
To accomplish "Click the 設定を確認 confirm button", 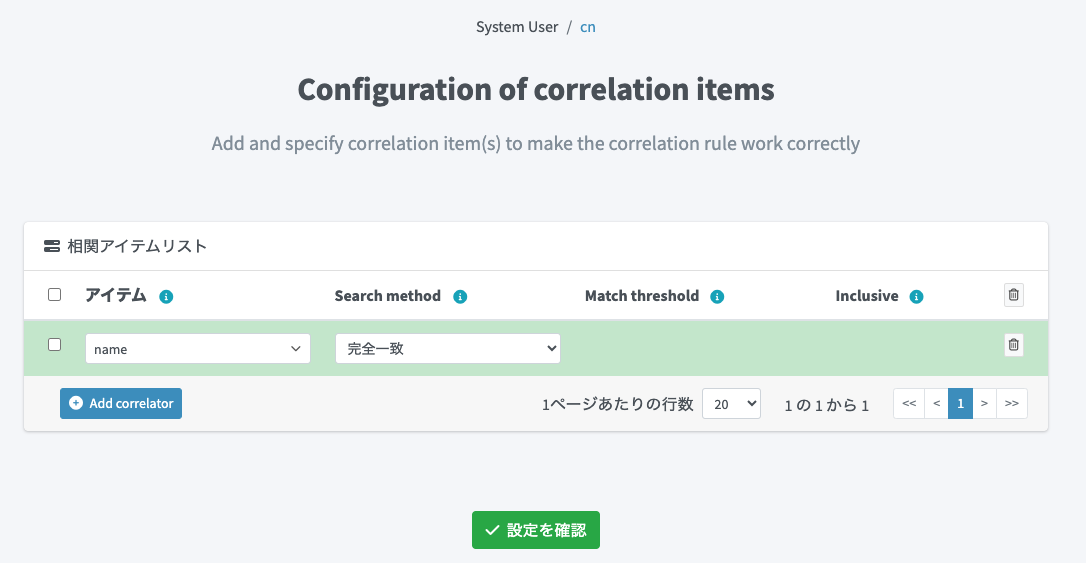I will pyautogui.click(x=536, y=530).
